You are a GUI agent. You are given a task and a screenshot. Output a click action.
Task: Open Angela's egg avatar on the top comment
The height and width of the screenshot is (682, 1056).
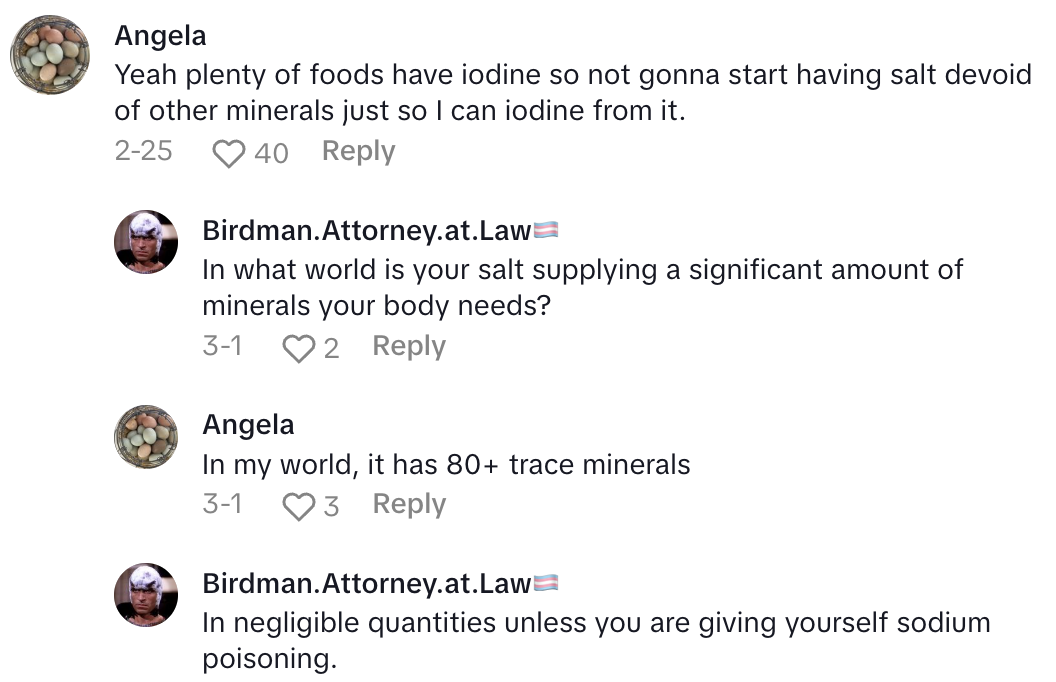[x=50, y=55]
